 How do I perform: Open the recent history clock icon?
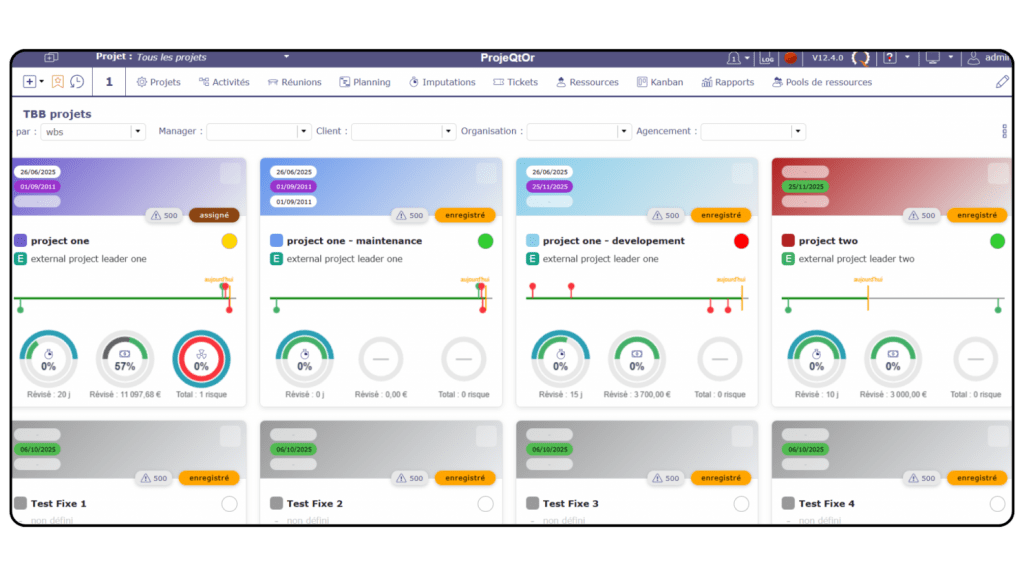(x=77, y=82)
